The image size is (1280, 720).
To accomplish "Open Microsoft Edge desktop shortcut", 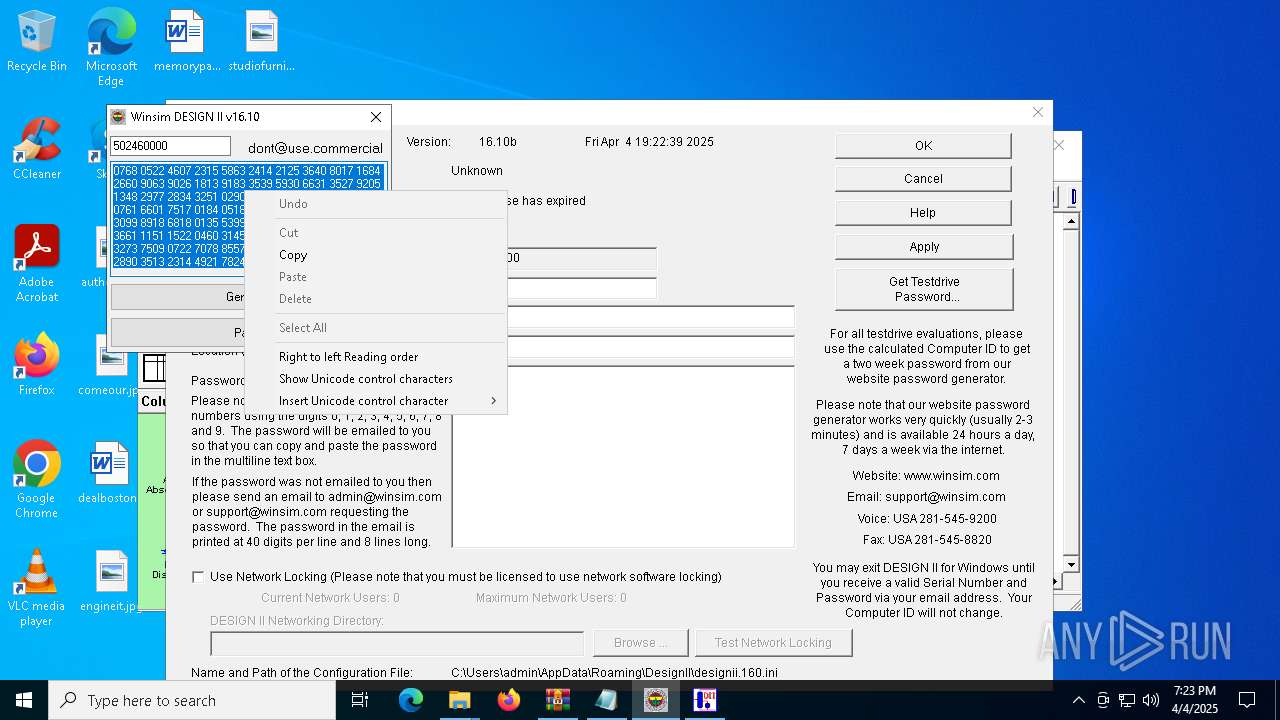I will (111, 47).
